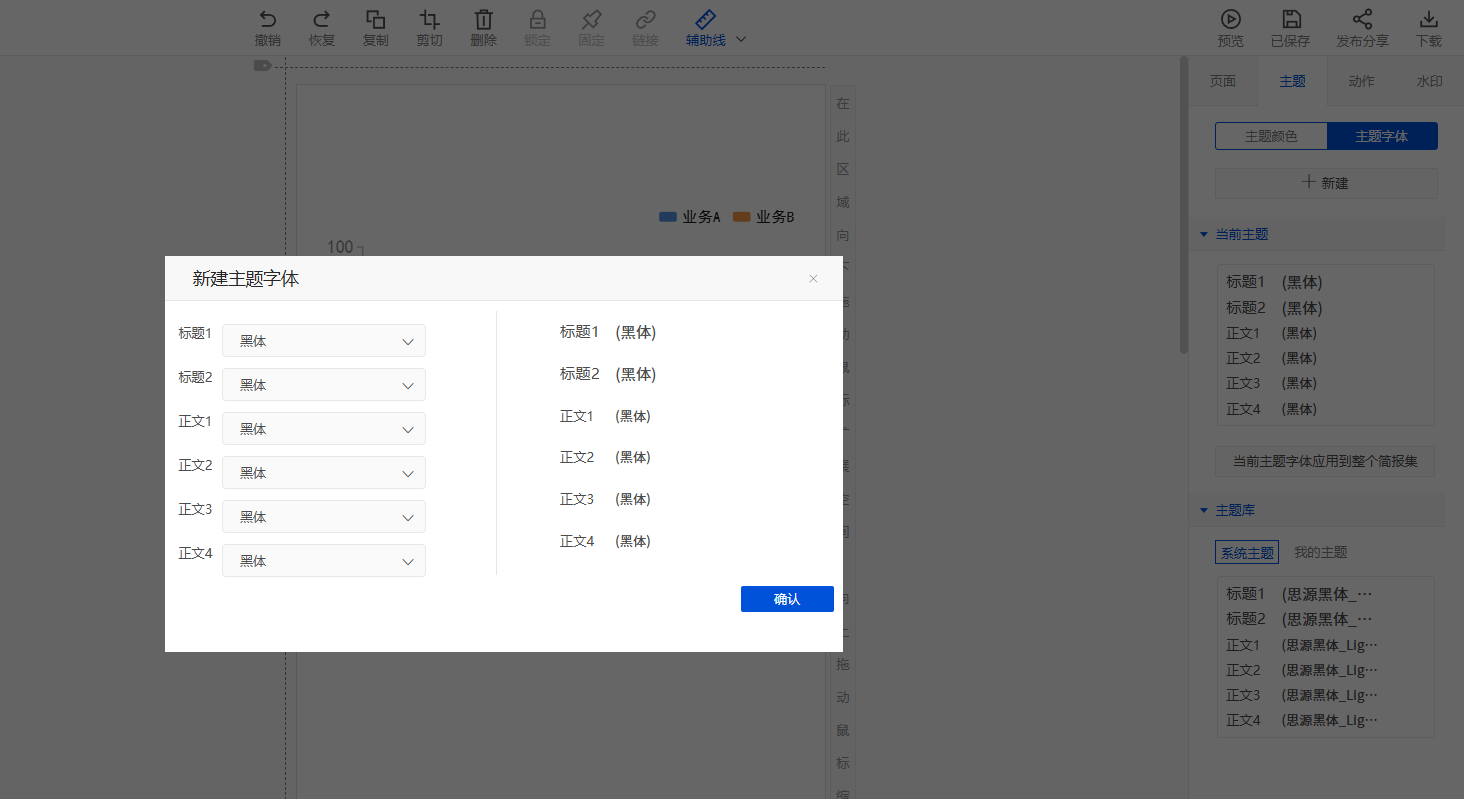Viewport: 1464px width, 799px height.
Task: Collapse the 当前主题 section
Action: [x=1204, y=234]
